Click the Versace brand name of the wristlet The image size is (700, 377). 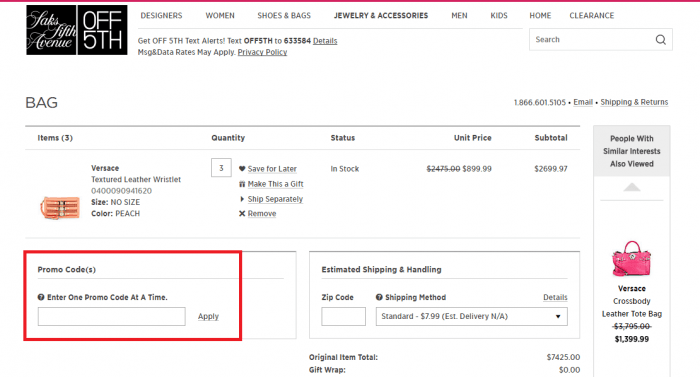[105, 168]
